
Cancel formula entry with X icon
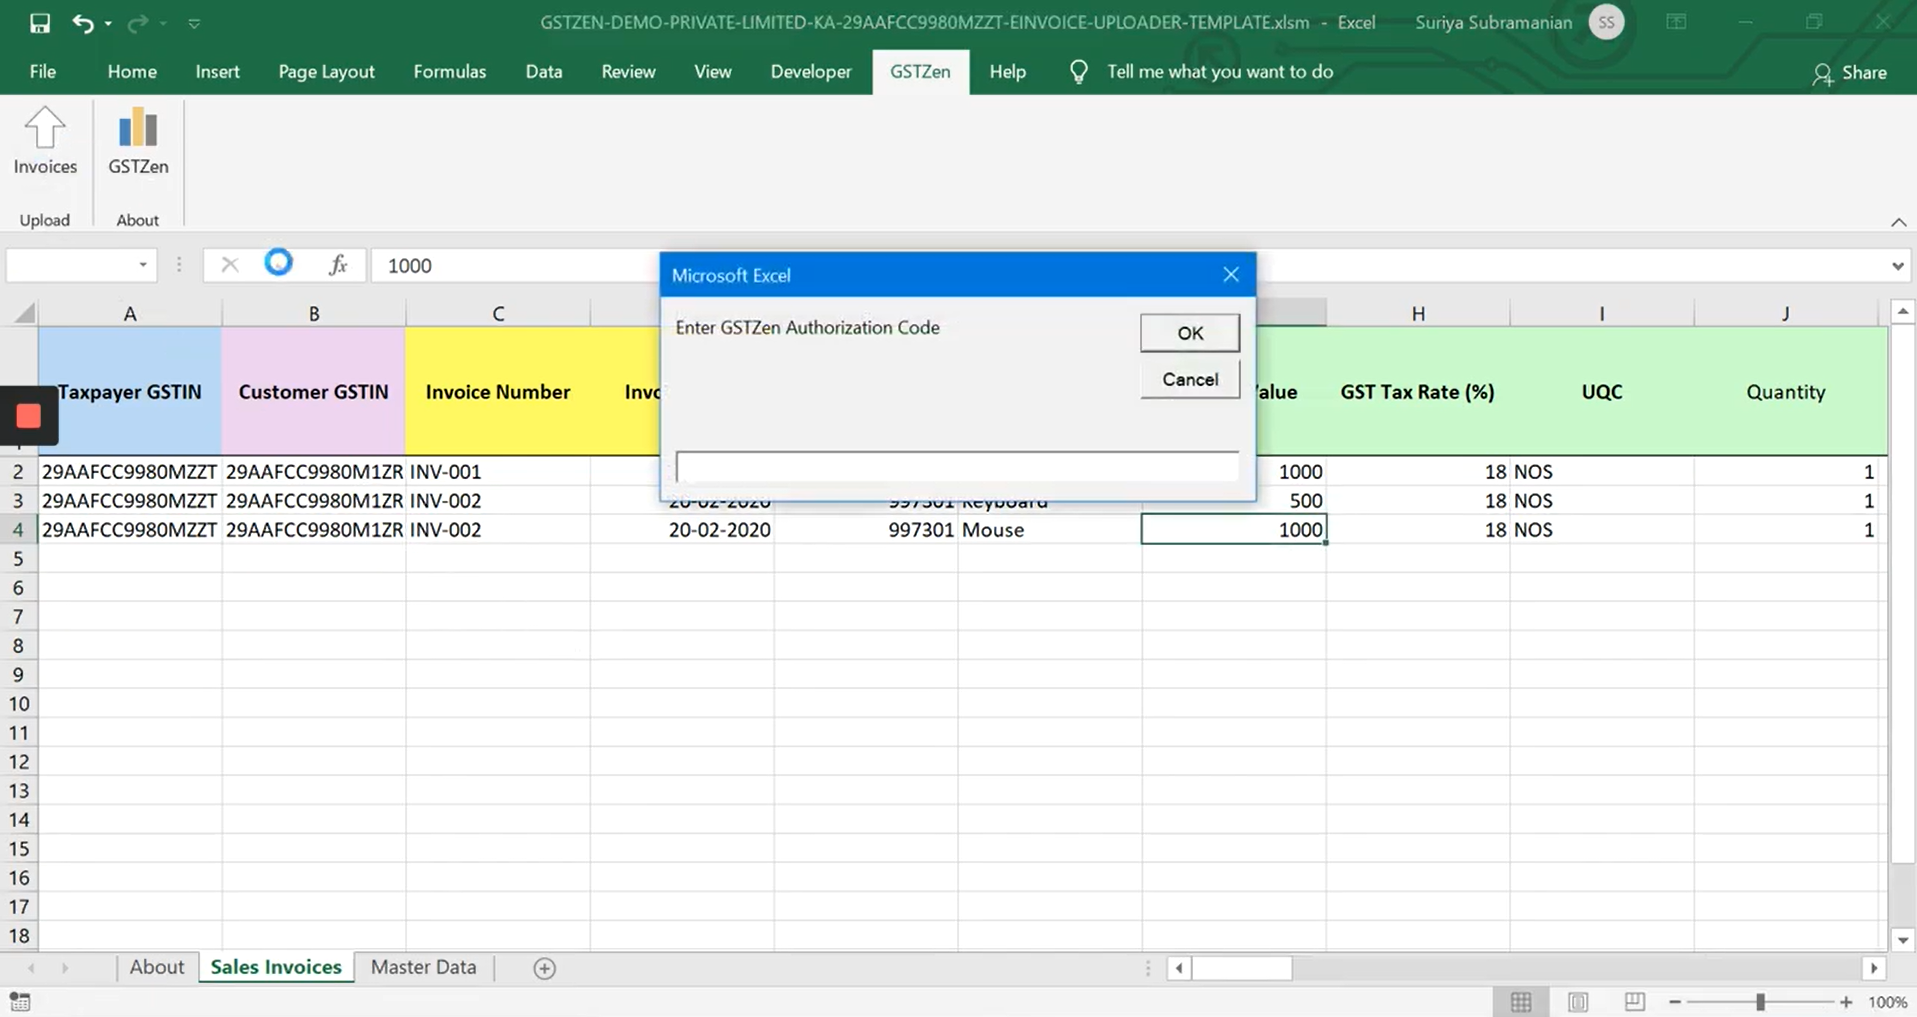coord(229,265)
